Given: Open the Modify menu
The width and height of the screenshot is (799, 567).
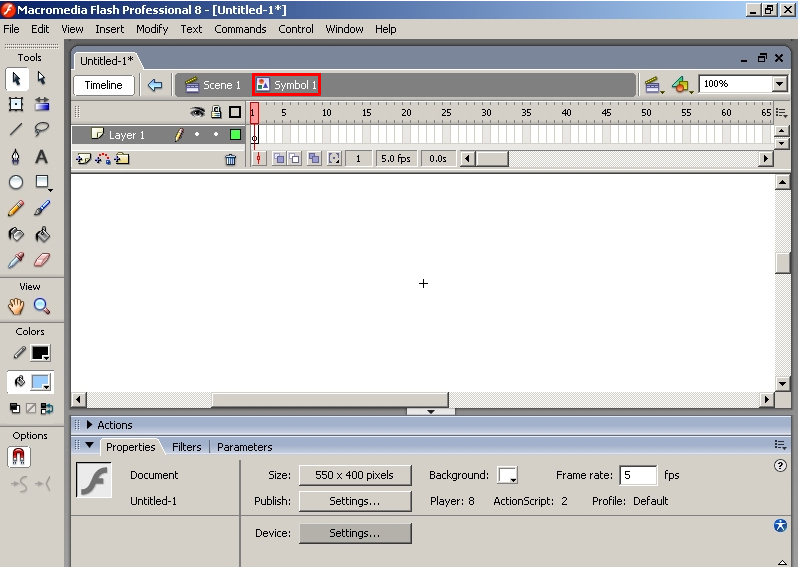Looking at the screenshot, I should click(x=152, y=29).
